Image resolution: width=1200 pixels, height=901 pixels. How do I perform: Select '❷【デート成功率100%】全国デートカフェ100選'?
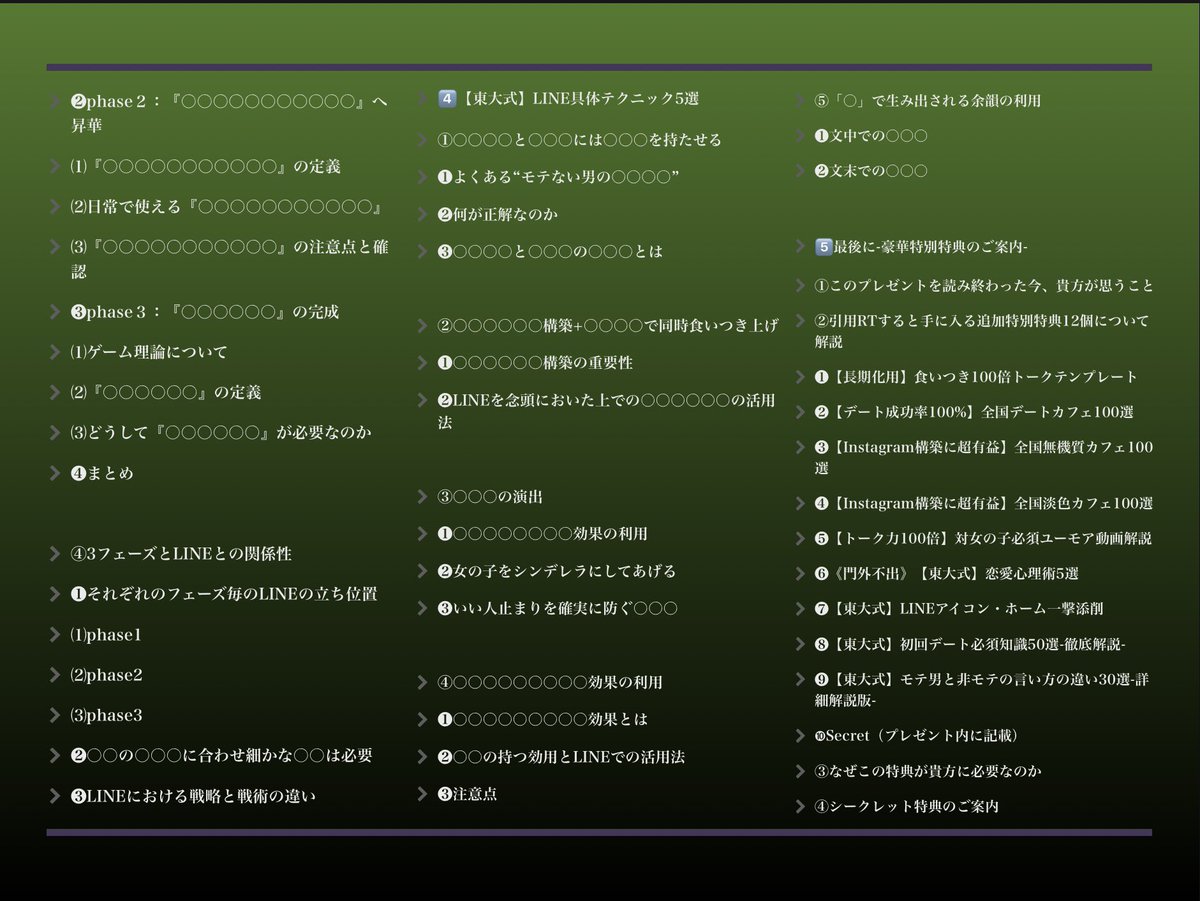click(974, 412)
